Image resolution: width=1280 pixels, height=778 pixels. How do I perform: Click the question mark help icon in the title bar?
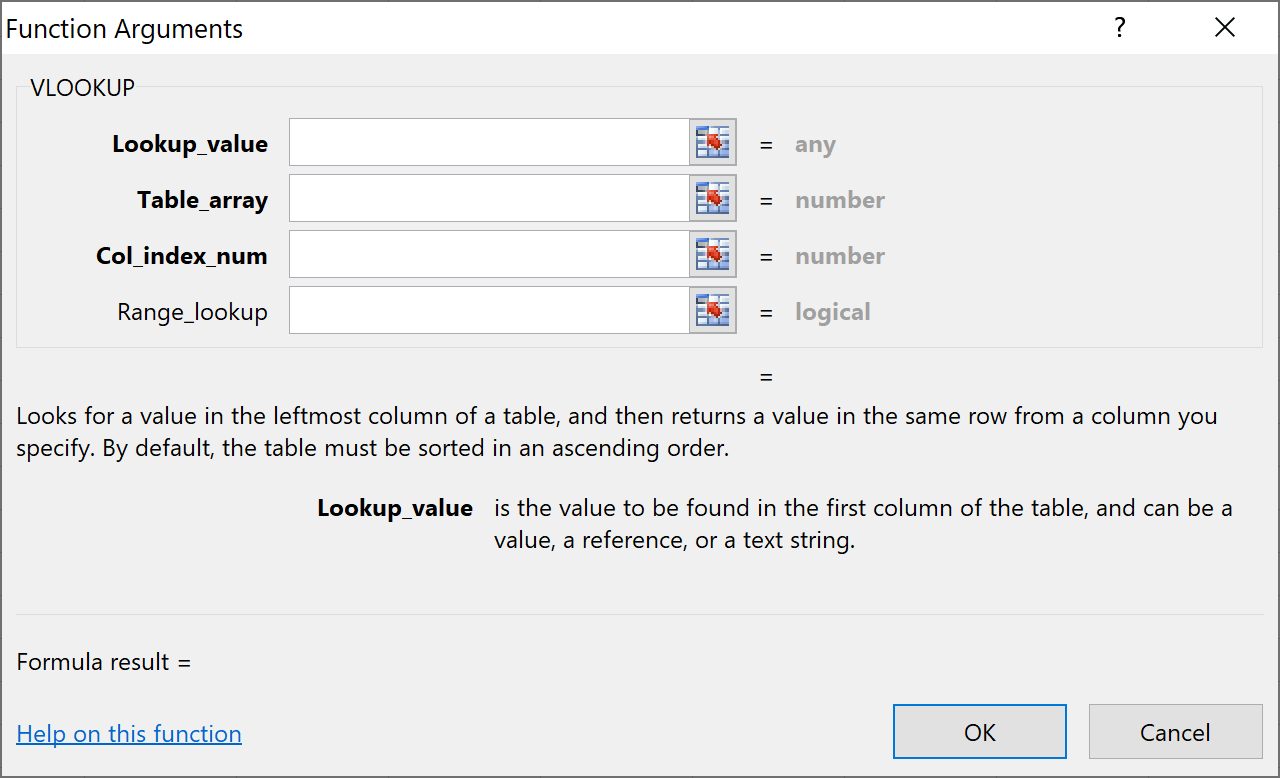[x=1120, y=28]
